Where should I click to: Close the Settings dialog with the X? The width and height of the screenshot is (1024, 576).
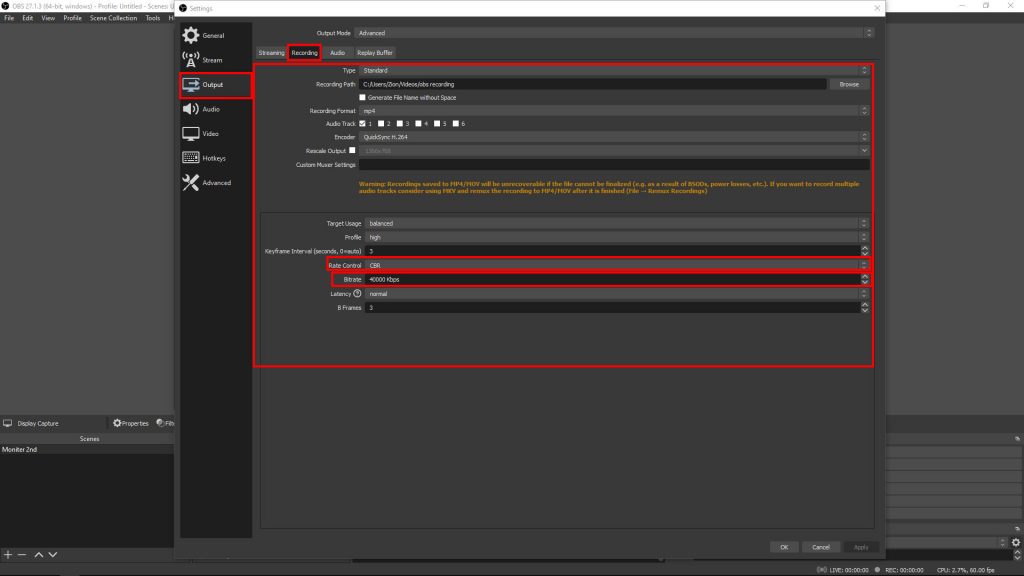tap(877, 8)
